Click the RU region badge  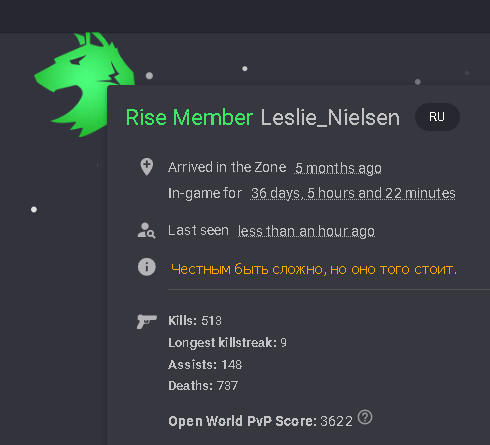437,117
